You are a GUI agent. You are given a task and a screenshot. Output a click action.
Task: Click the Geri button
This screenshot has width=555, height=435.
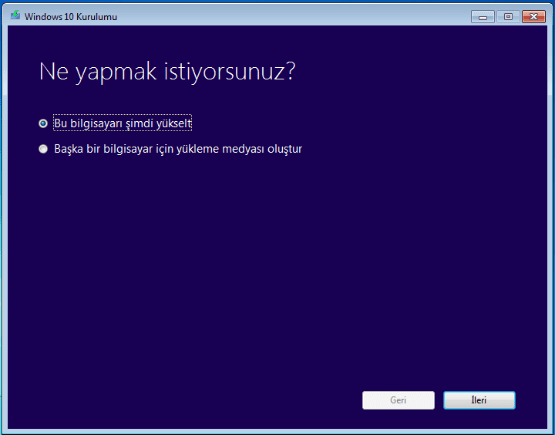click(398, 400)
